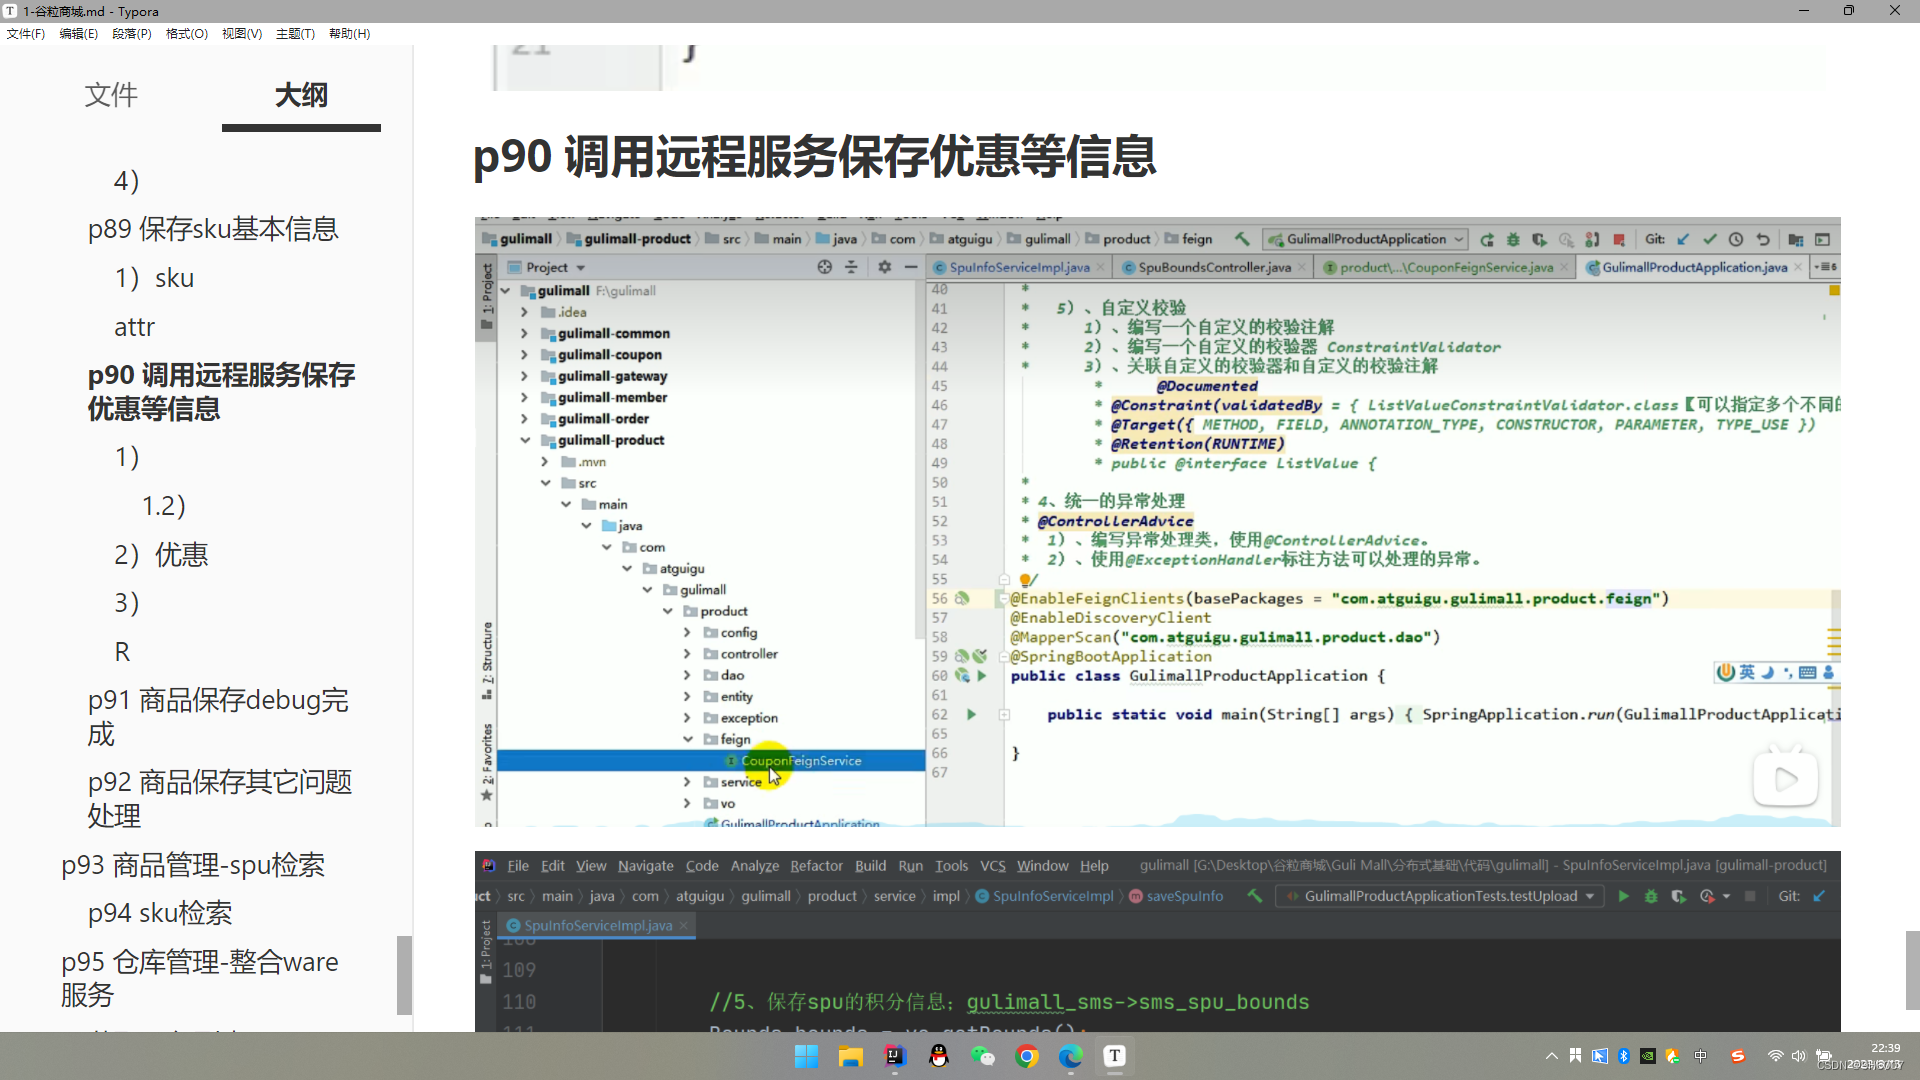
Task: Click the green Debug bug icon in the toolbar
Action: 1513,240
